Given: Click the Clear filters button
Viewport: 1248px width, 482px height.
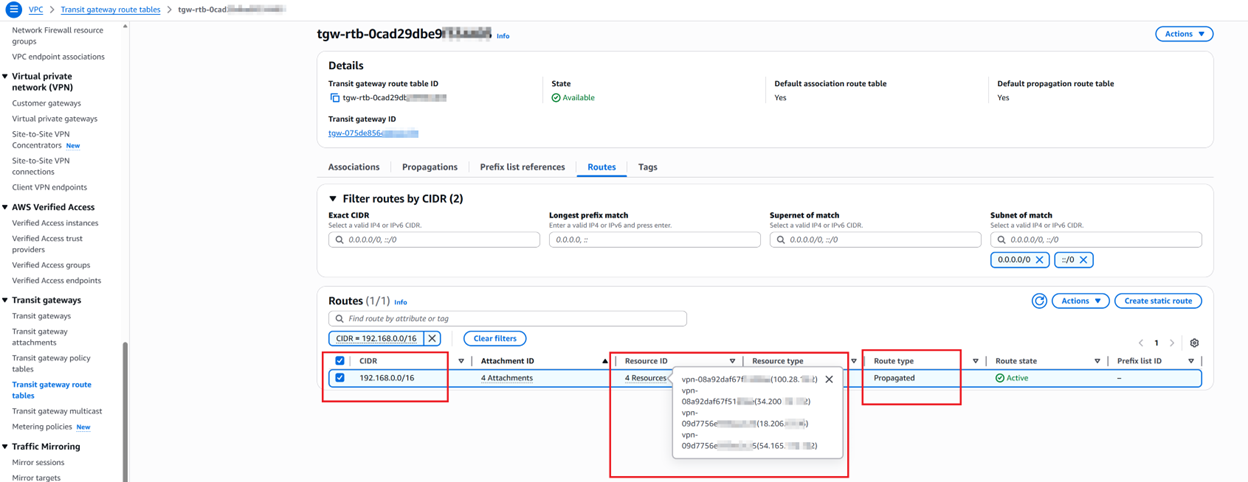Looking at the screenshot, I should coord(495,339).
